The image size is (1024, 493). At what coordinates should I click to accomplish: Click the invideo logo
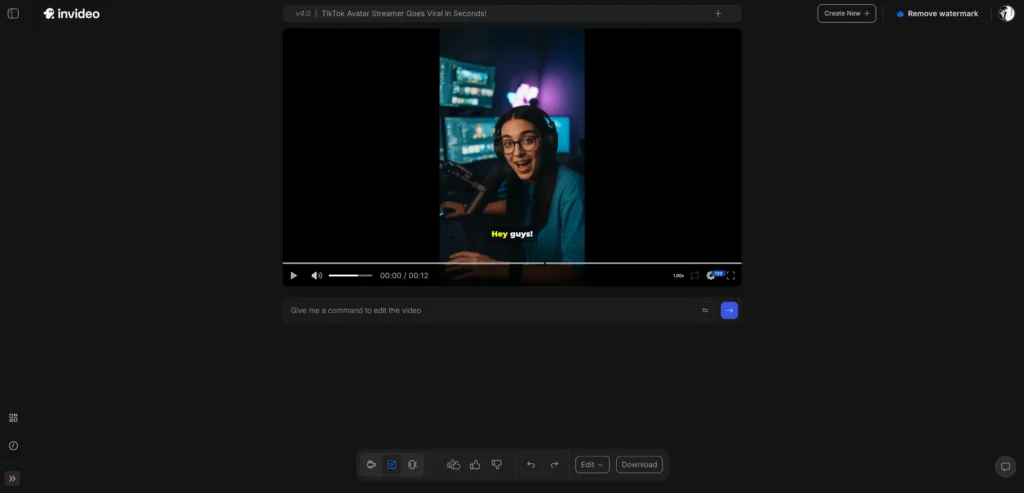click(x=71, y=13)
